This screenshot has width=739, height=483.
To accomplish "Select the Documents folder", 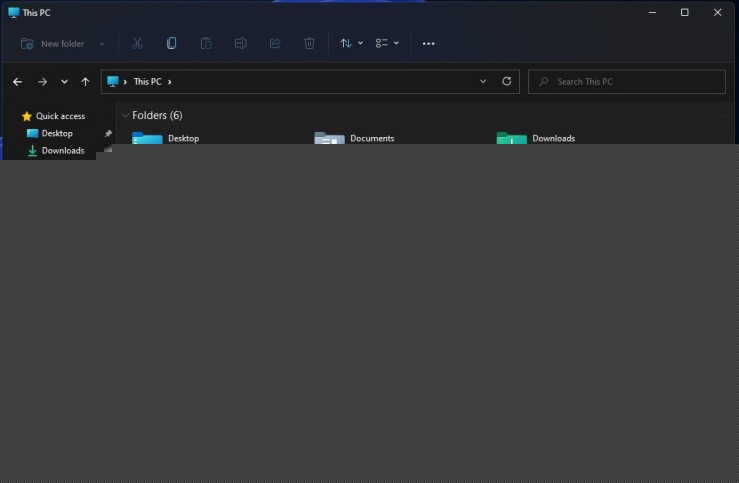I will tap(371, 138).
